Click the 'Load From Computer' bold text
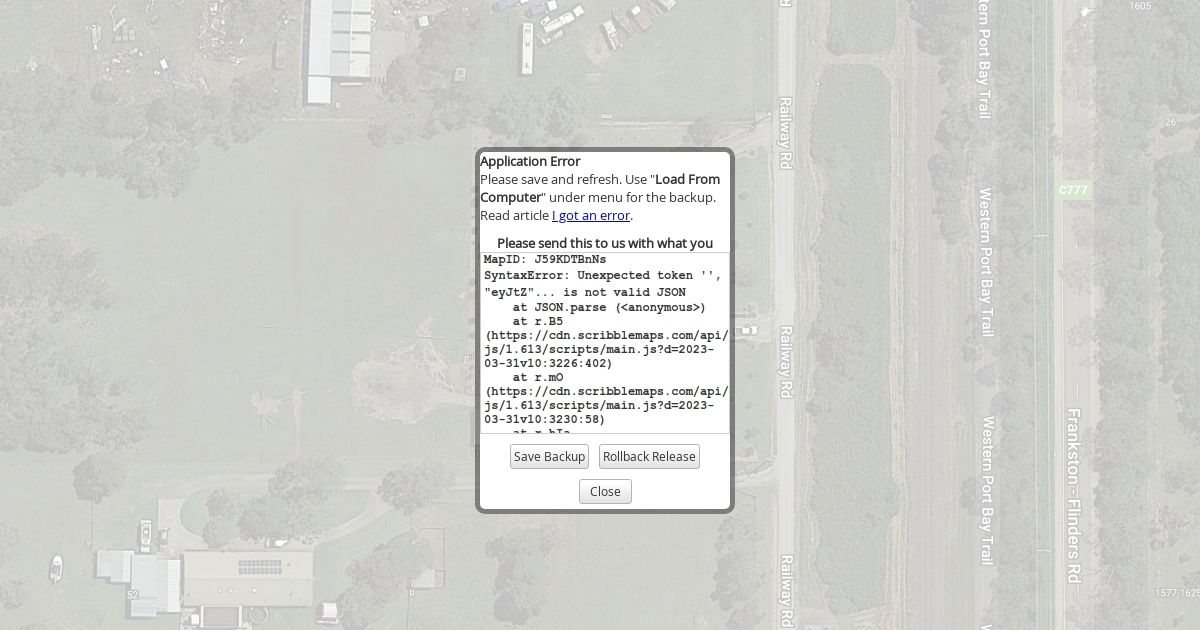The width and height of the screenshot is (1200, 630). click(600, 188)
